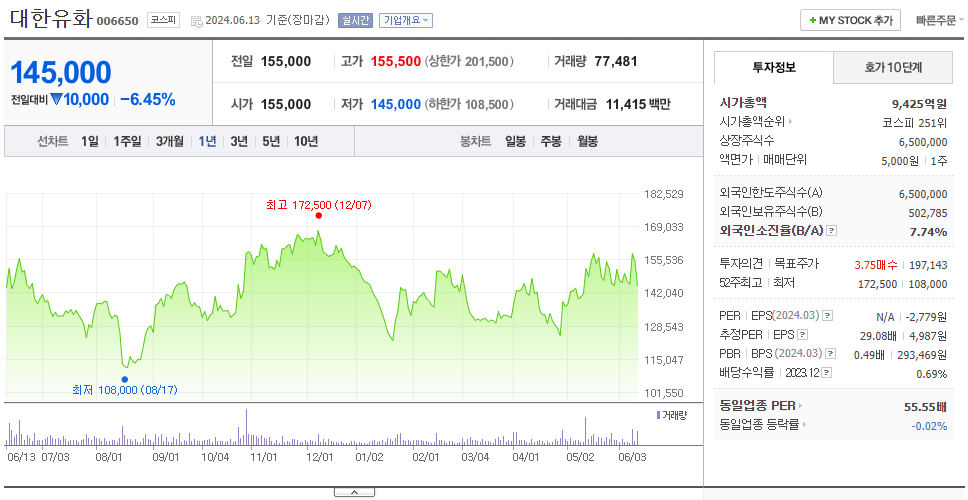Click the current price 145,000
The image size is (968, 500).
tap(60, 73)
